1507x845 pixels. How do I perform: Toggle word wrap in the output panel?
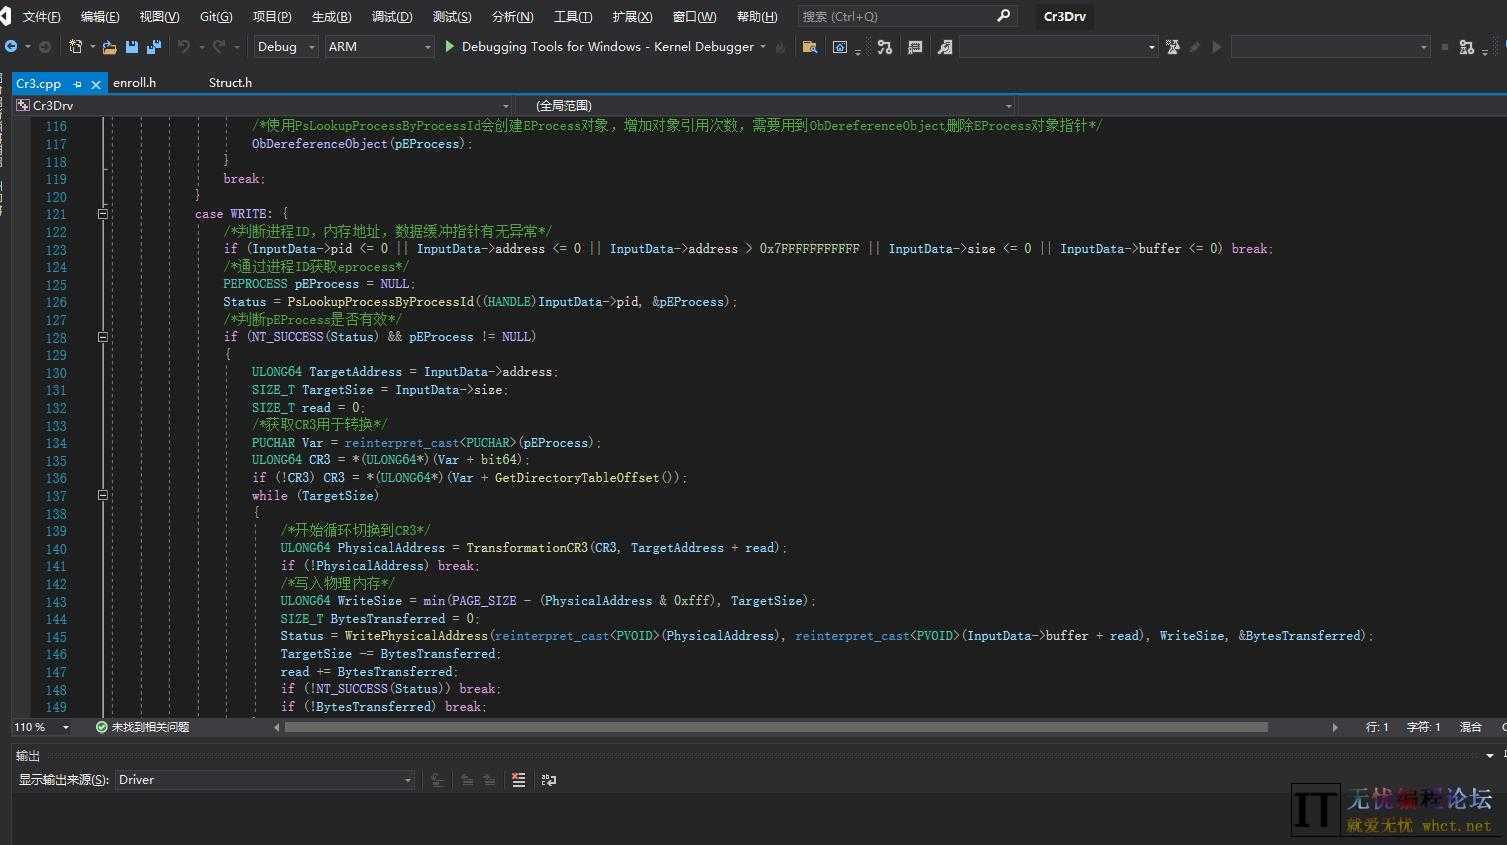548,780
